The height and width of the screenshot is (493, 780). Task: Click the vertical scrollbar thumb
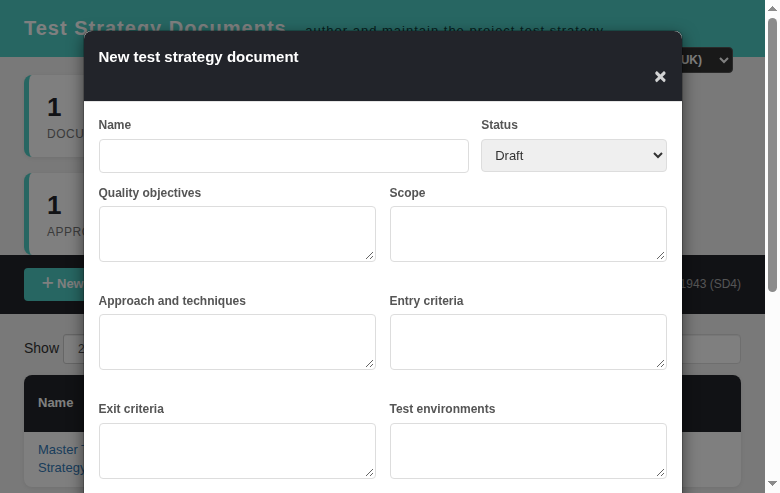pos(772,155)
